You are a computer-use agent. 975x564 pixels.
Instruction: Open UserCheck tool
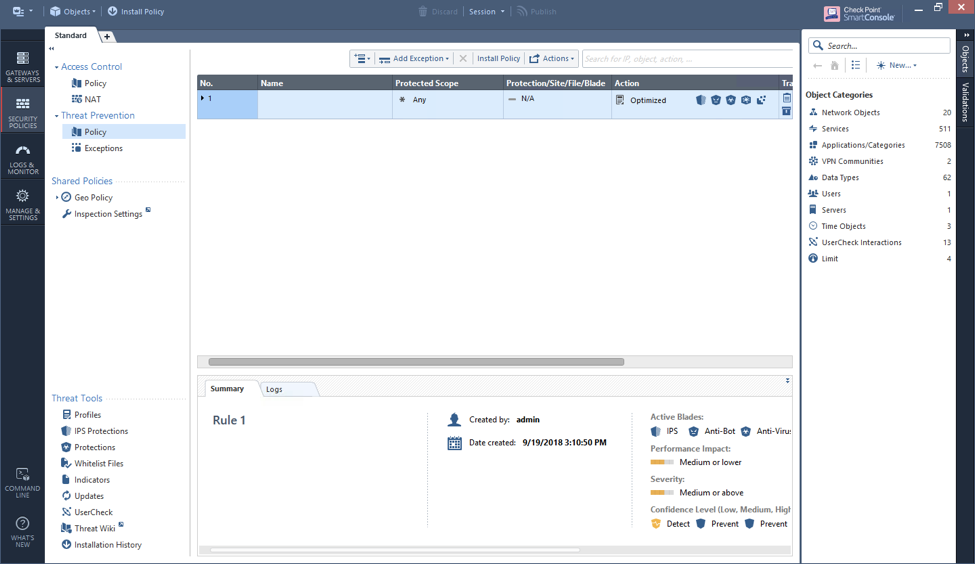pyautogui.click(x=87, y=512)
